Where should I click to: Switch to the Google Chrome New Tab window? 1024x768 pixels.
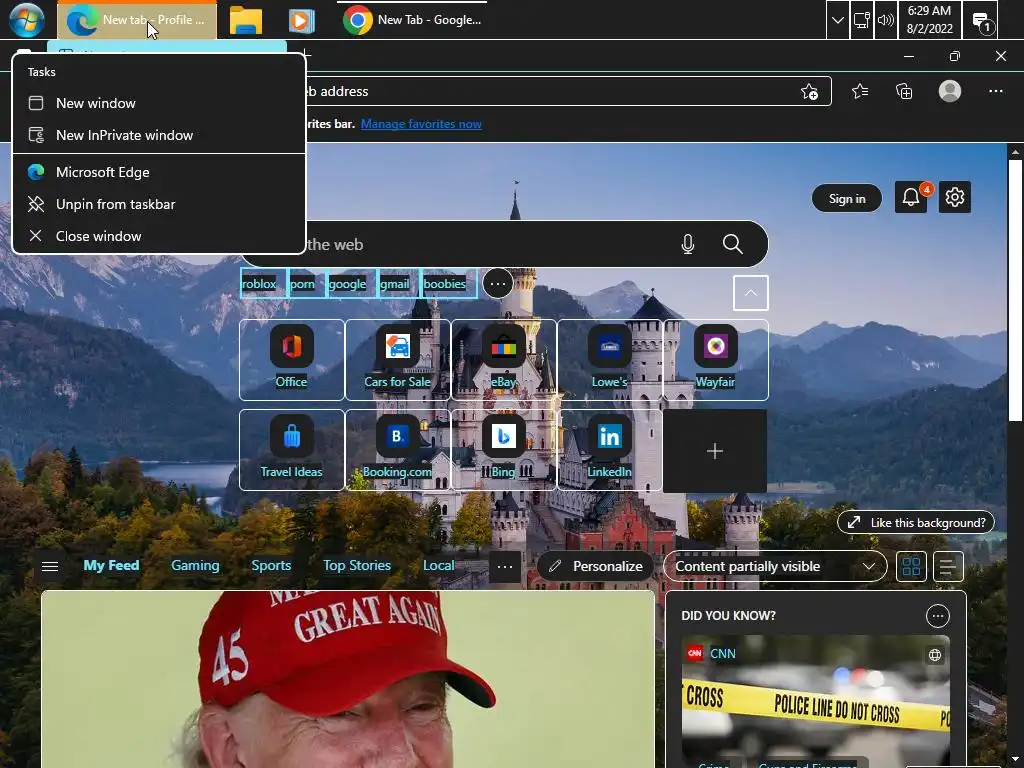click(413, 20)
